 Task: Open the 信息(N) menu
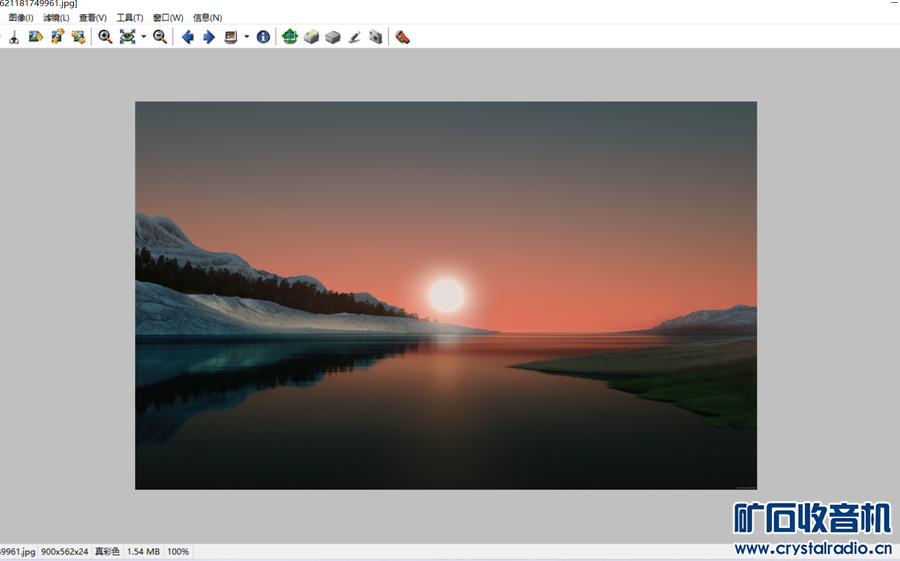click(x=207, y=18)
